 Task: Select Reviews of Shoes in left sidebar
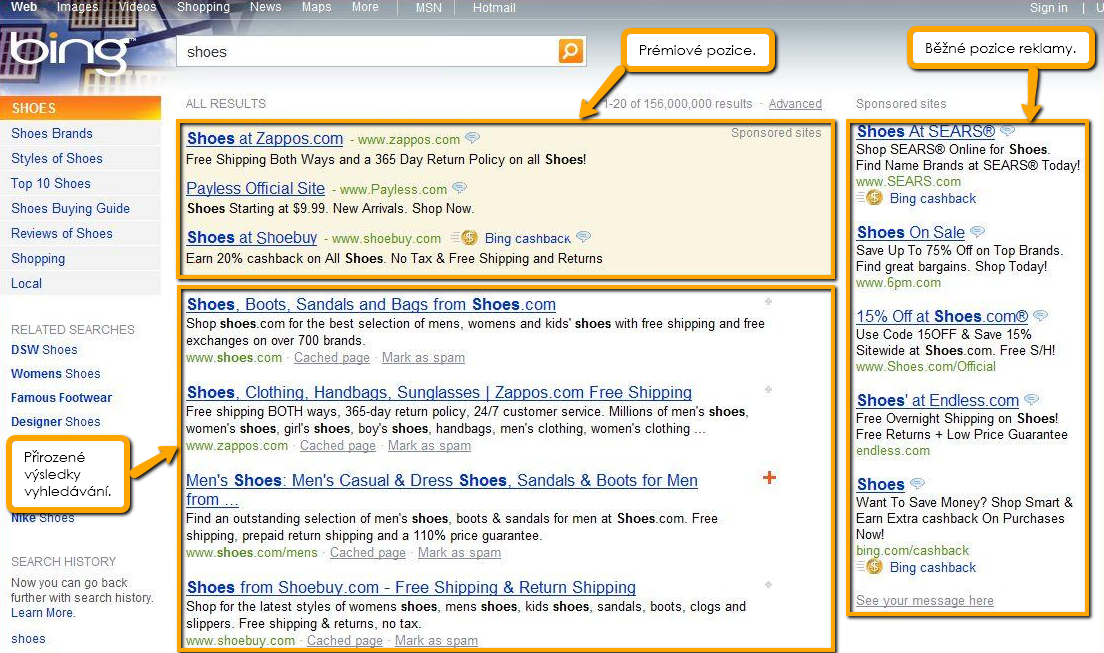[x=62, y=233]
